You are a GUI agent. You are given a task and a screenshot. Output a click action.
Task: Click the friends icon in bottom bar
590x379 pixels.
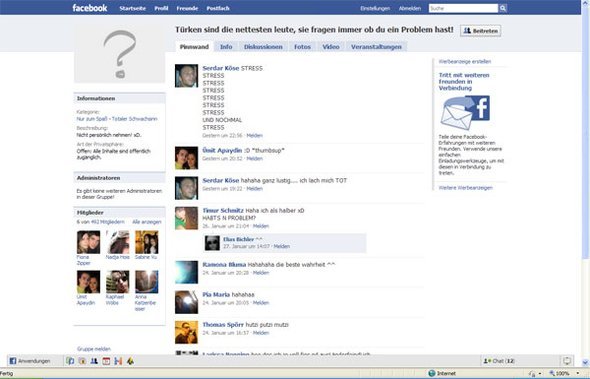(x=94, y=361)
